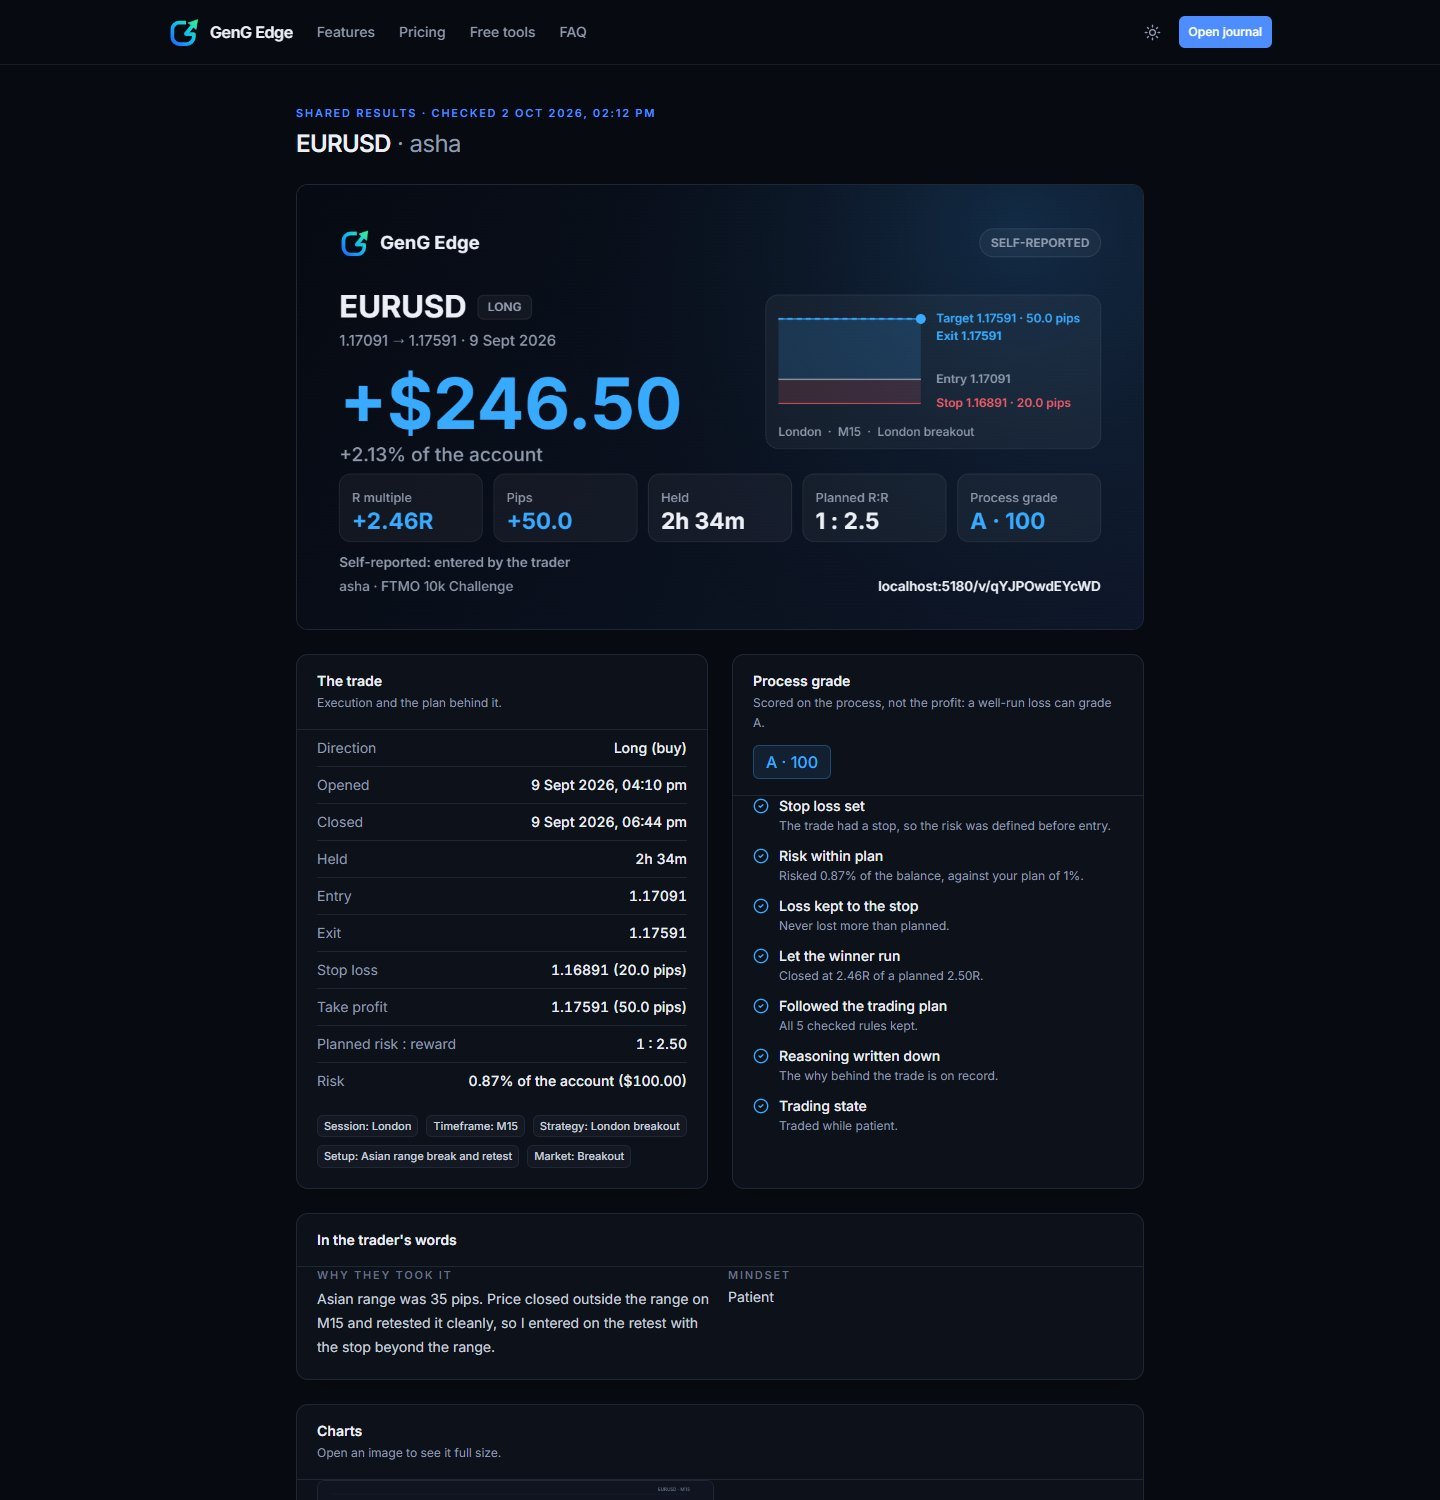The height and width of the screenshot is (1500, 1440).
Task: Click the Held 2h 34m stat tile
Action: coord(720,508)
